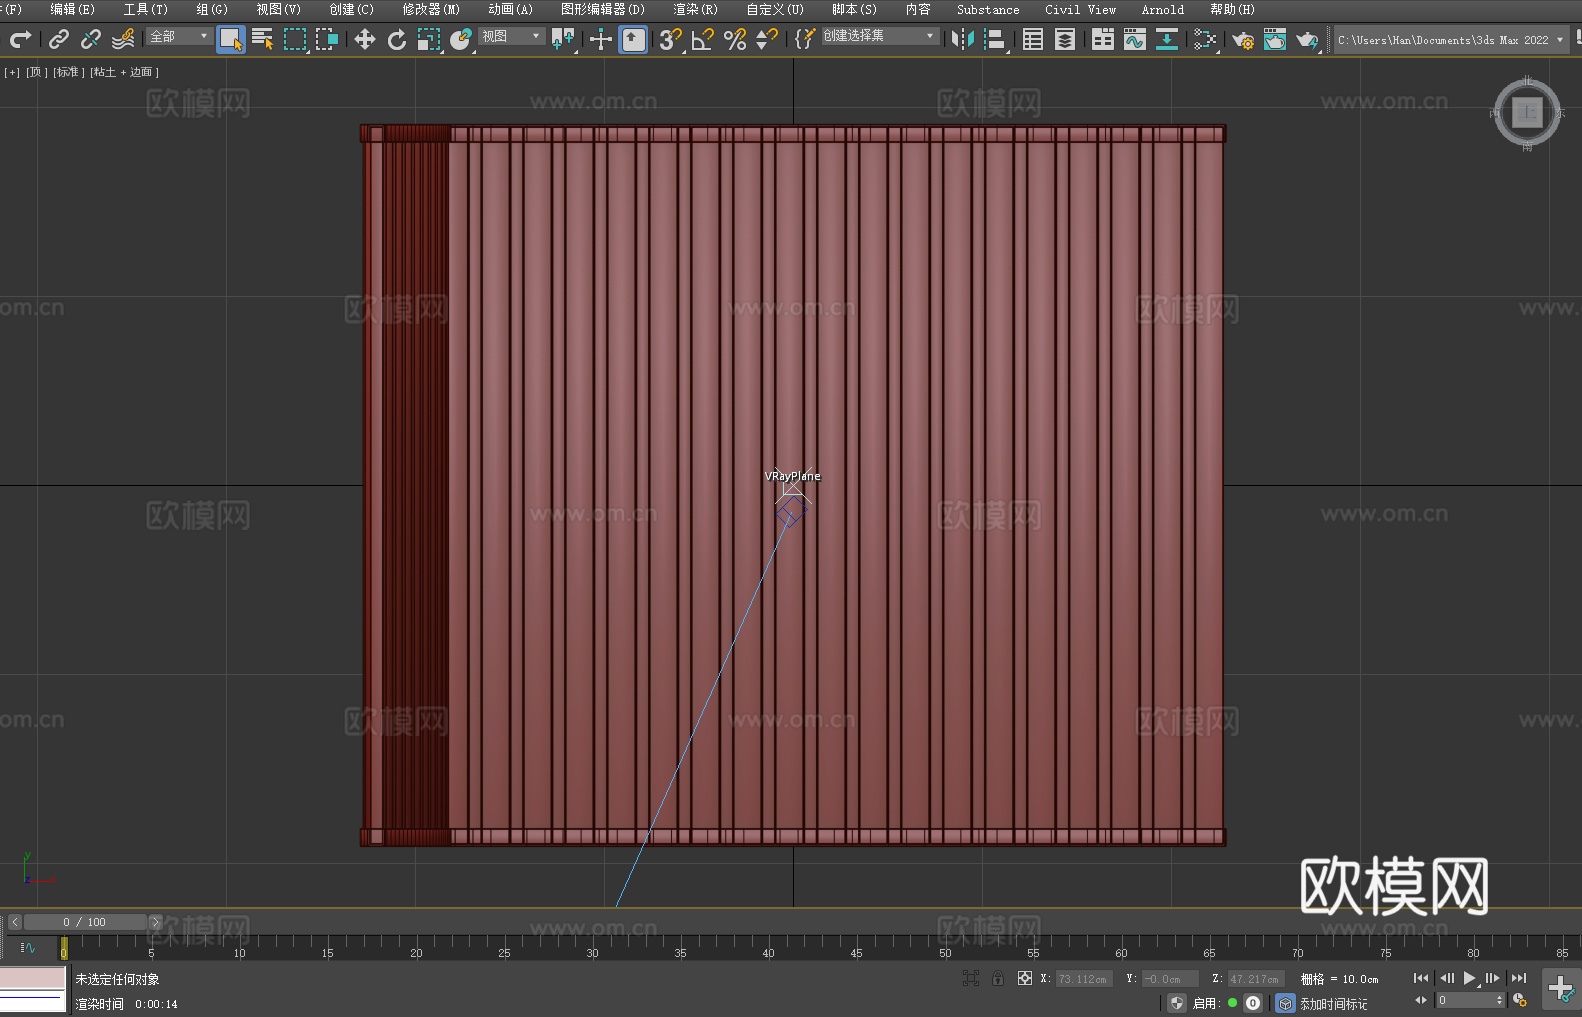Toggle the Angle Snap button
This screenshot has width=1582, height=1017.
[703, 39]
